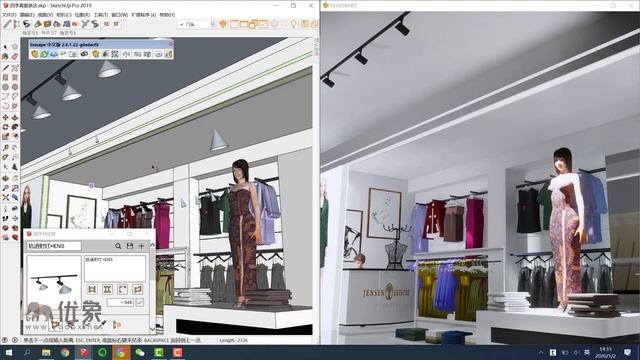The height and width of the screenshot is (360, 640).
Task: Click the Enscape sound icon
Action: tap(126, 54)
